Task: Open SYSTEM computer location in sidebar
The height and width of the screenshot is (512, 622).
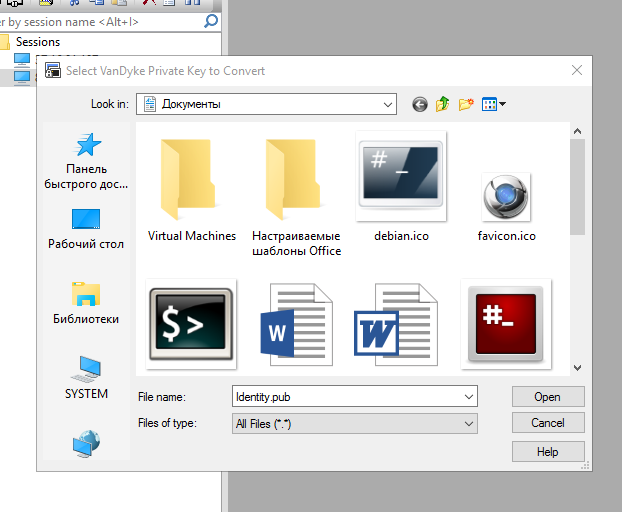Action: 86,378
